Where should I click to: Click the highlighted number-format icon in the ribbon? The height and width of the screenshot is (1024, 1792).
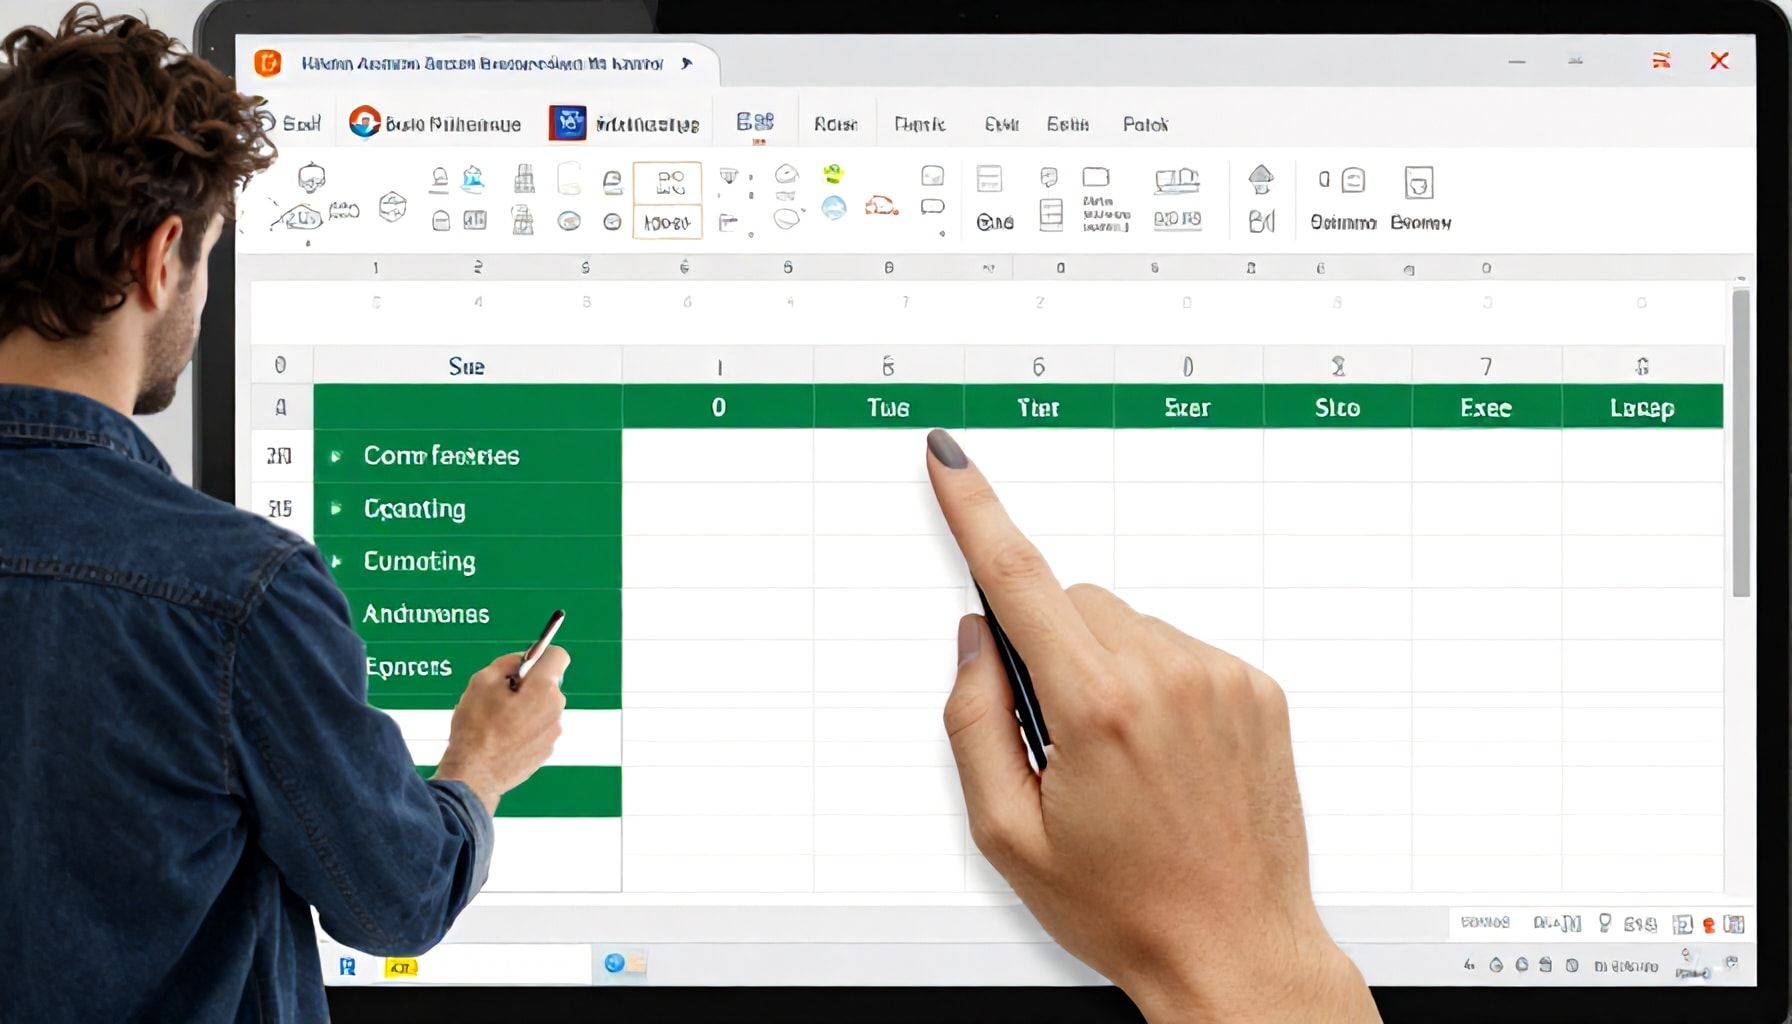(x=669, y=198)
